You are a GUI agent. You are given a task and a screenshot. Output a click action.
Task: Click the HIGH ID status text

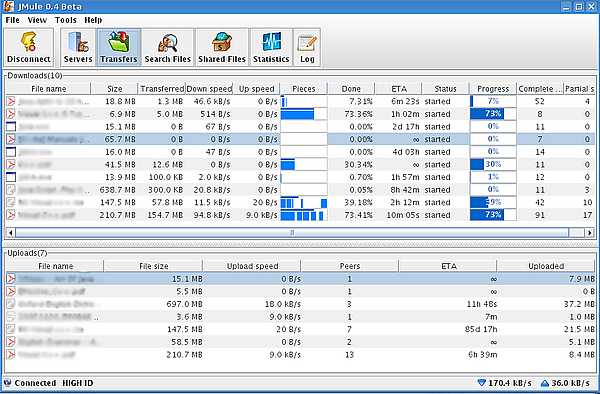tap(78, 383)
